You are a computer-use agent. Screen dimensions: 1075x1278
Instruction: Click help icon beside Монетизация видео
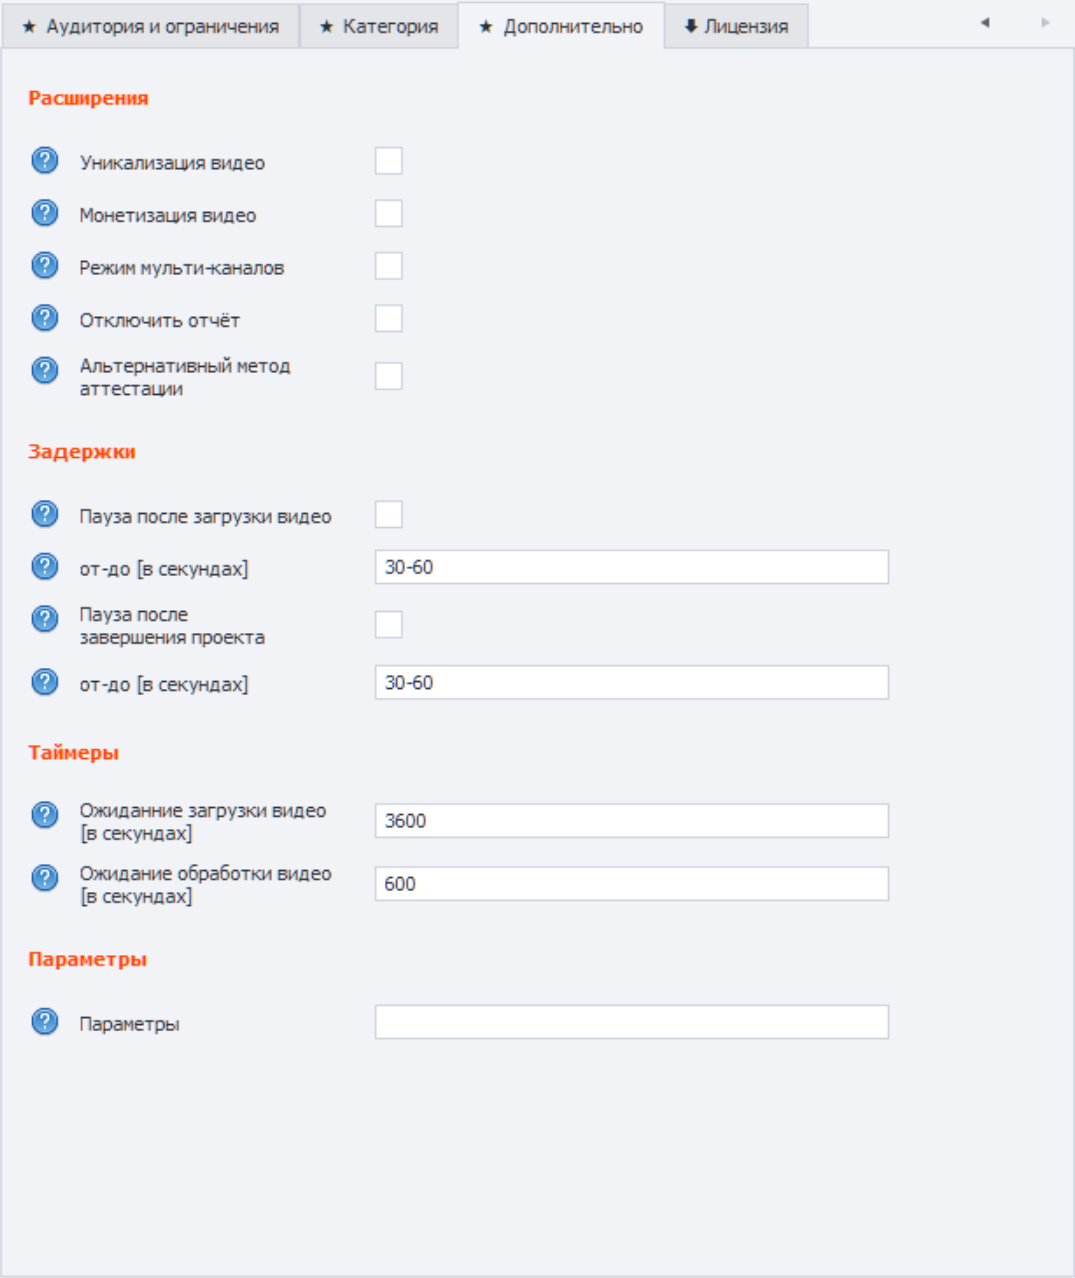[45, 213]
